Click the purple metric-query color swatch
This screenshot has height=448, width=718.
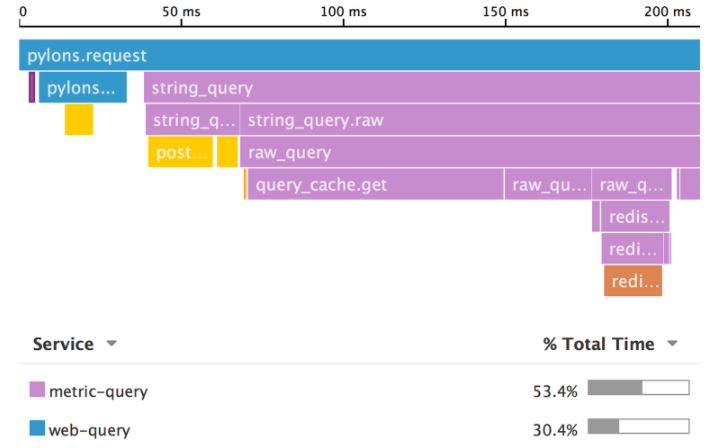pyautogui.click(x=37, y=390)
